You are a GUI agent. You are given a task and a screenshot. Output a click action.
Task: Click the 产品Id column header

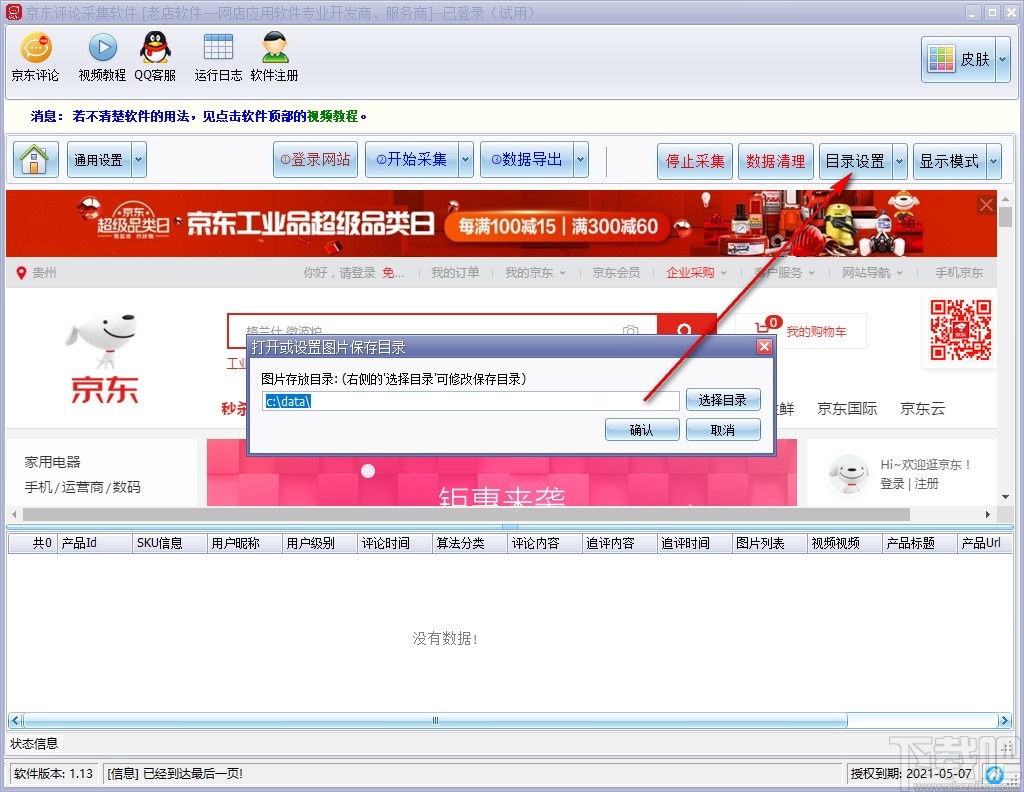tap(94, 543)
